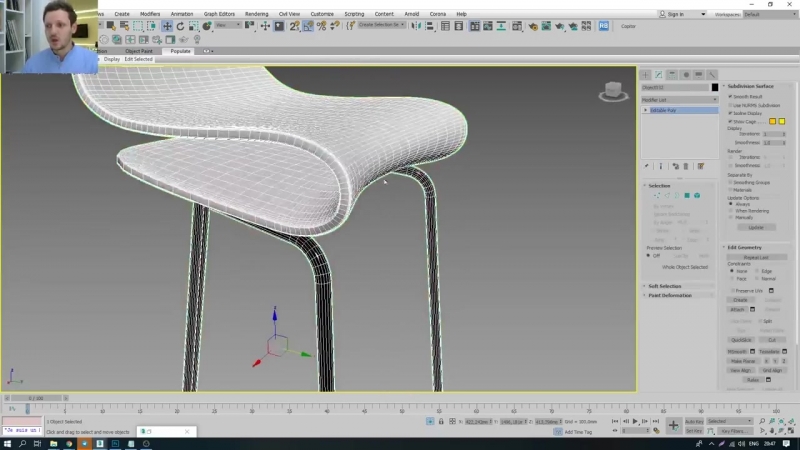Open the Graph Editors menu
This screenshot has width=800, height=450.
(219, 14)
